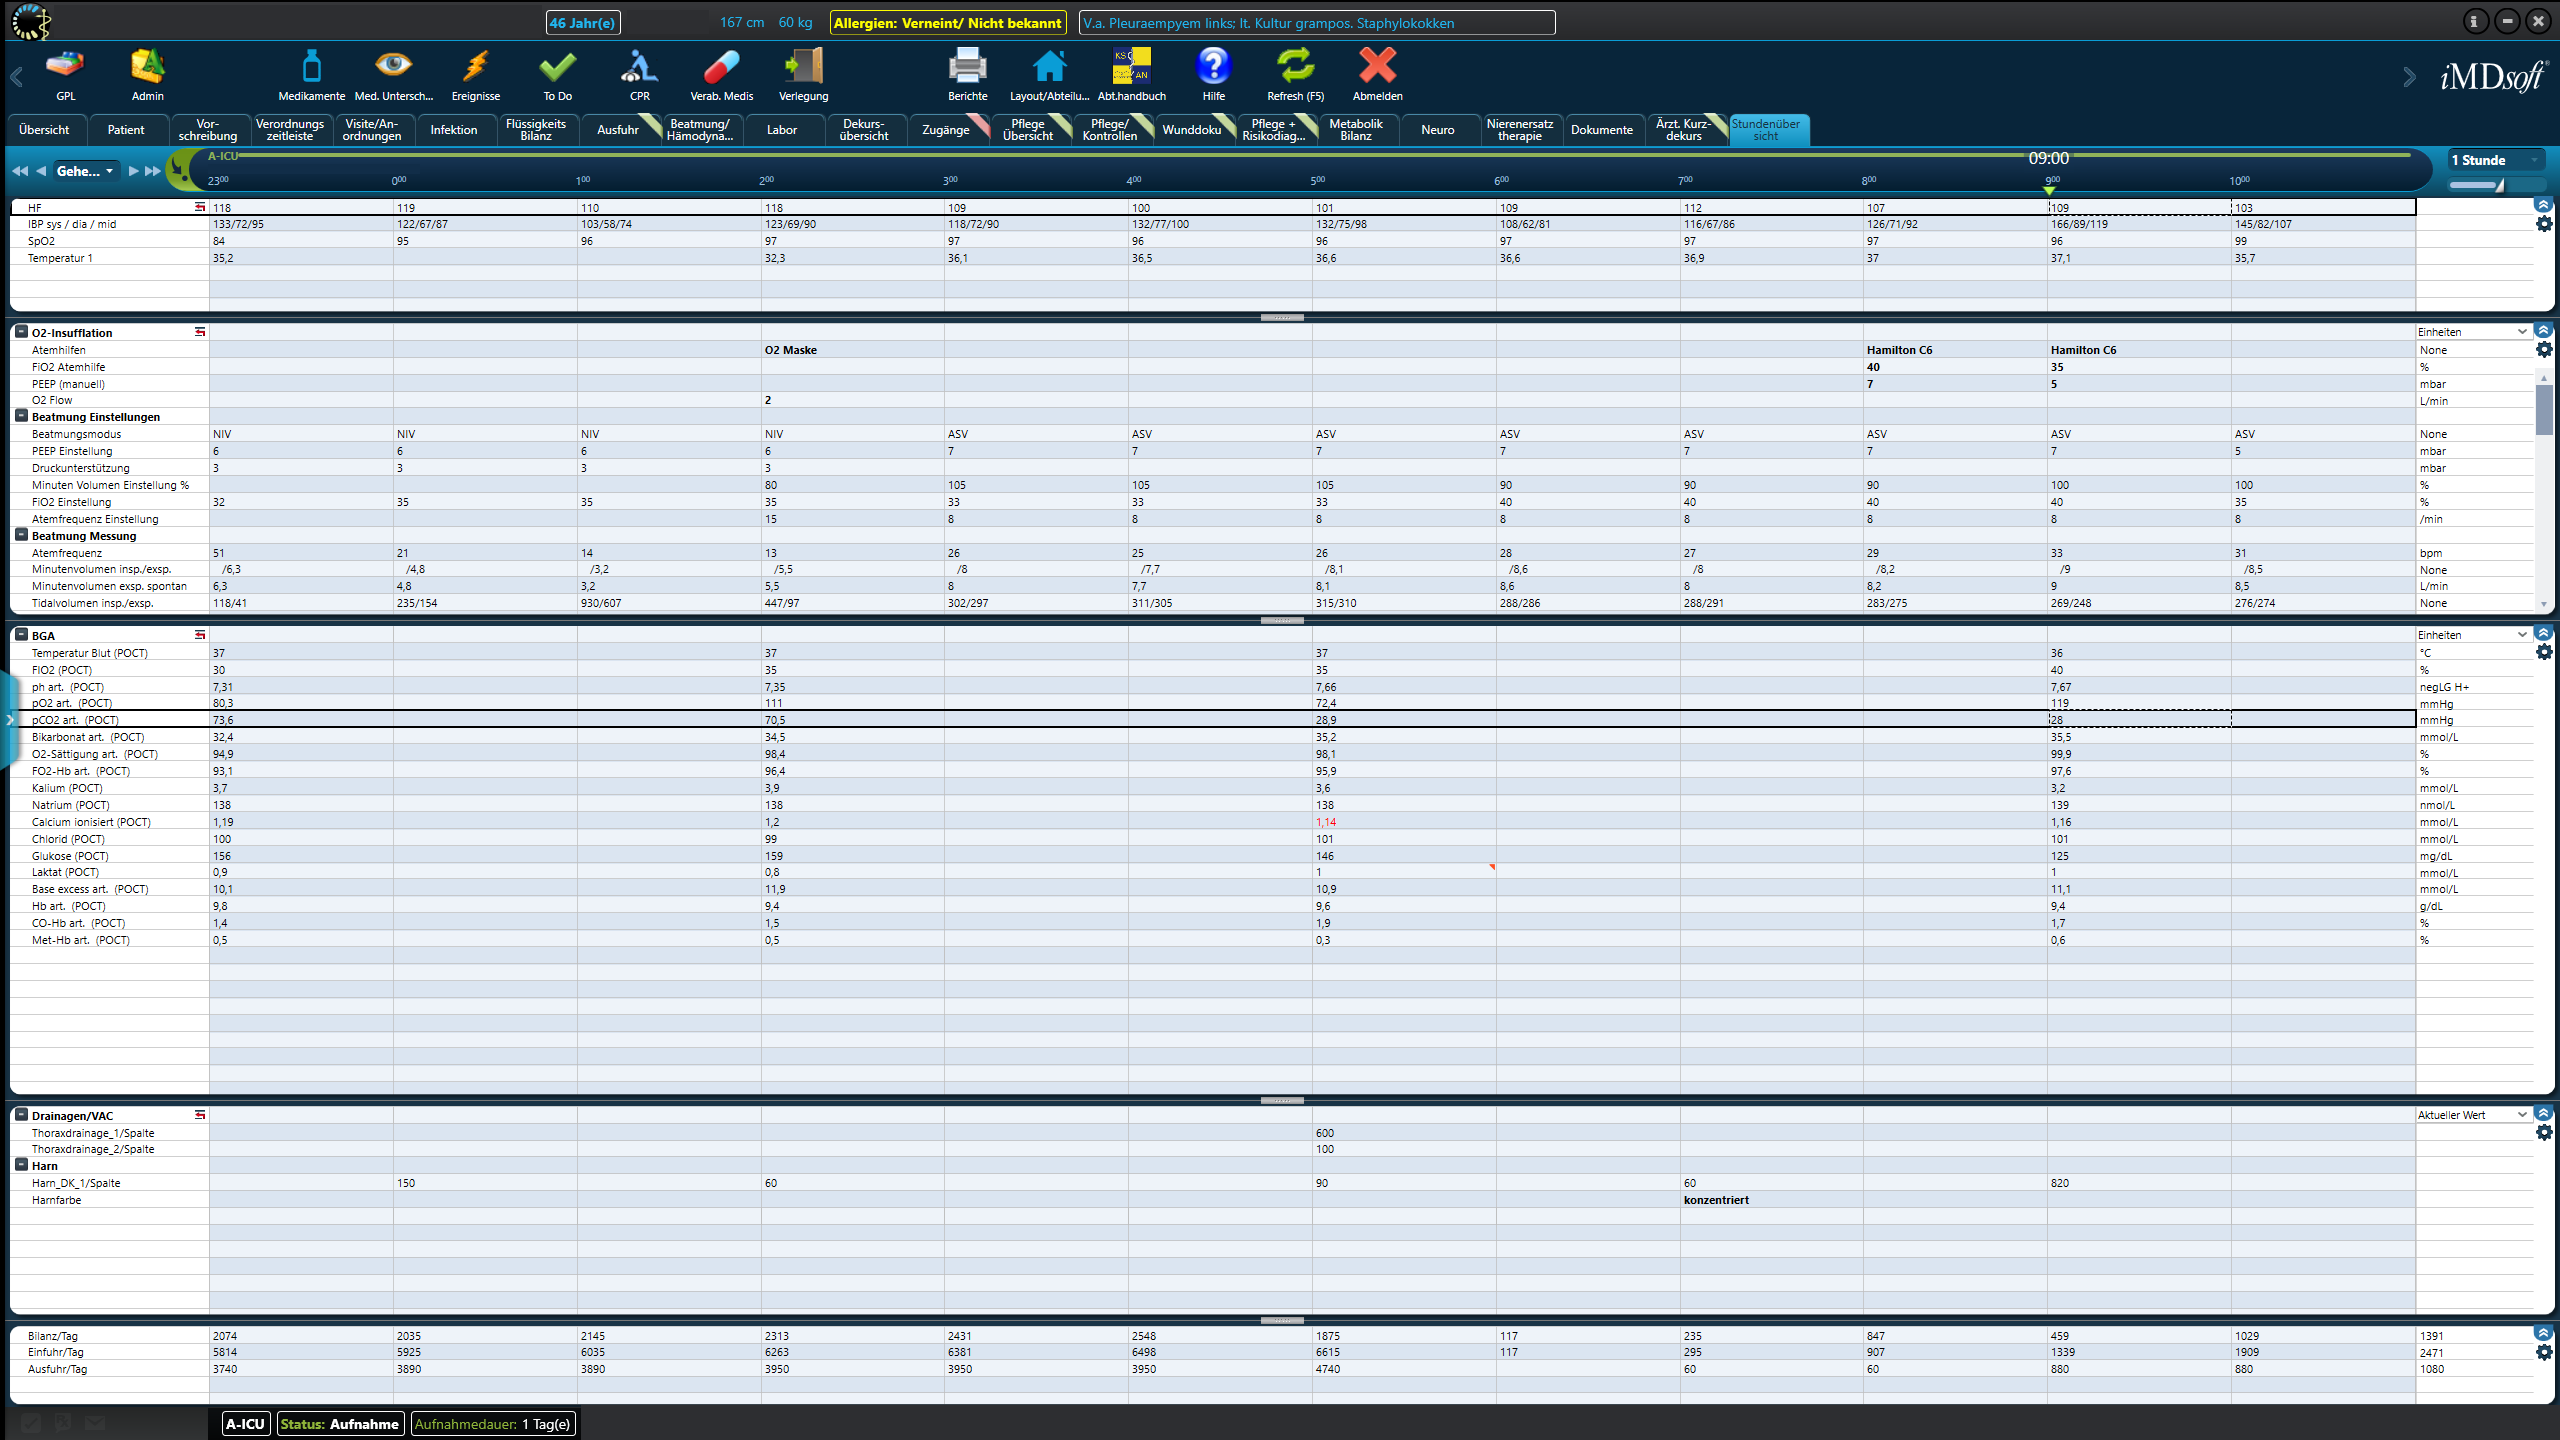Switch to the Labor tab
Screen dimensions: 2560x1440
(x=781, y=130)
